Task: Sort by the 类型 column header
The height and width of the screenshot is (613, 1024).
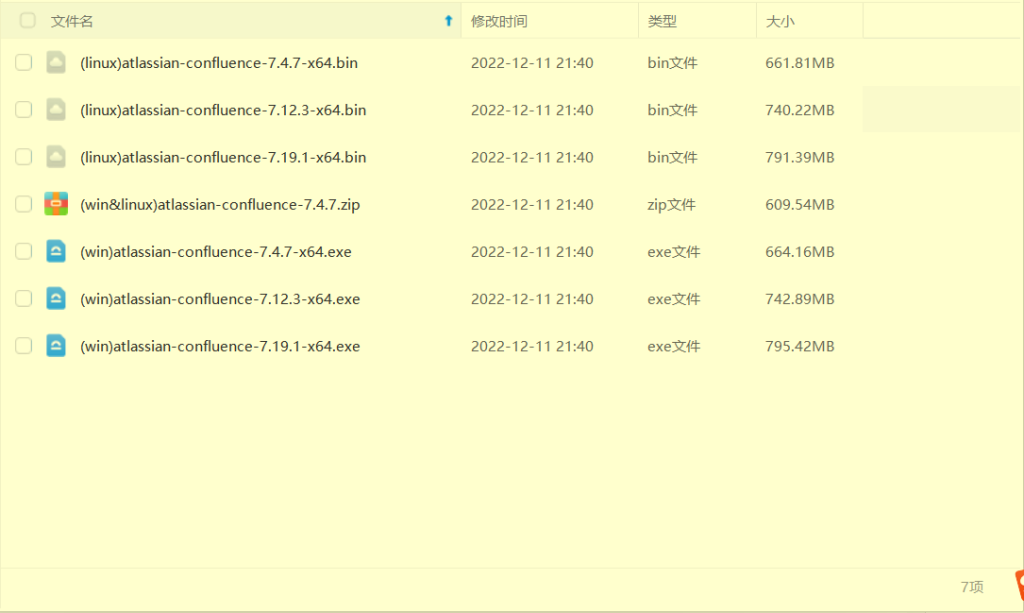Action: click(662, 22)
